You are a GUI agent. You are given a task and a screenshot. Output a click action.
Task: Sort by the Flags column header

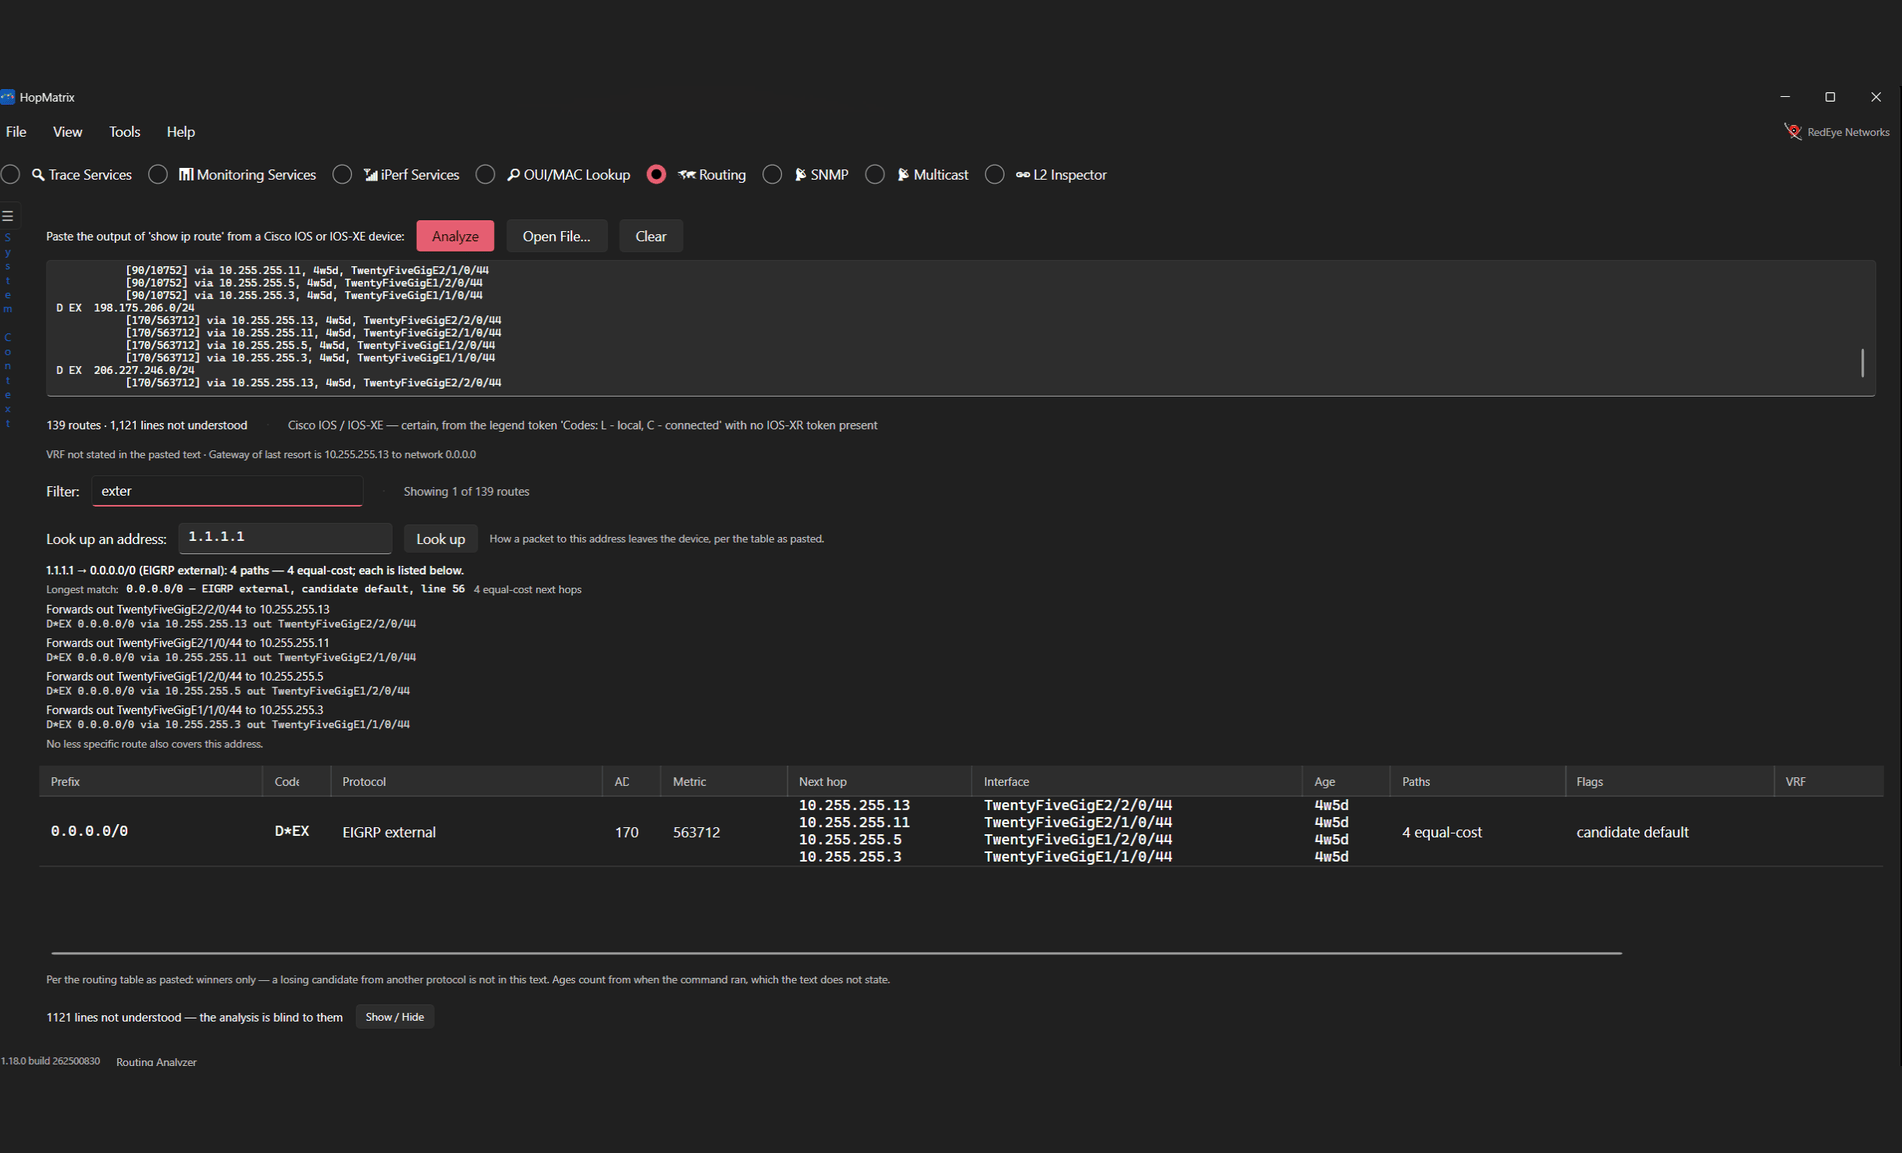(x=1669, y=782)
